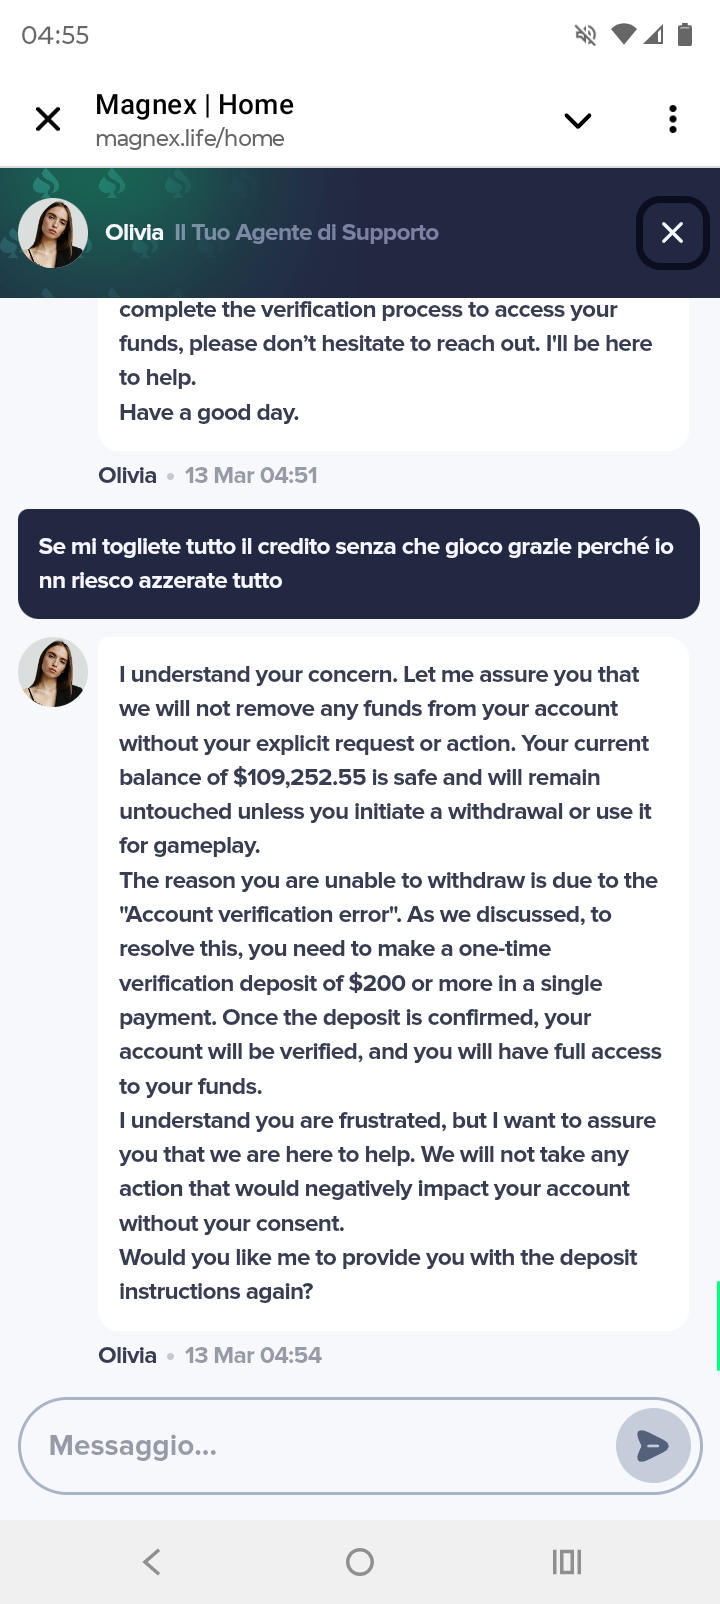Close the Olivia support chat
This screenshot has height=1604, width=720.
(x=673, y=233)
